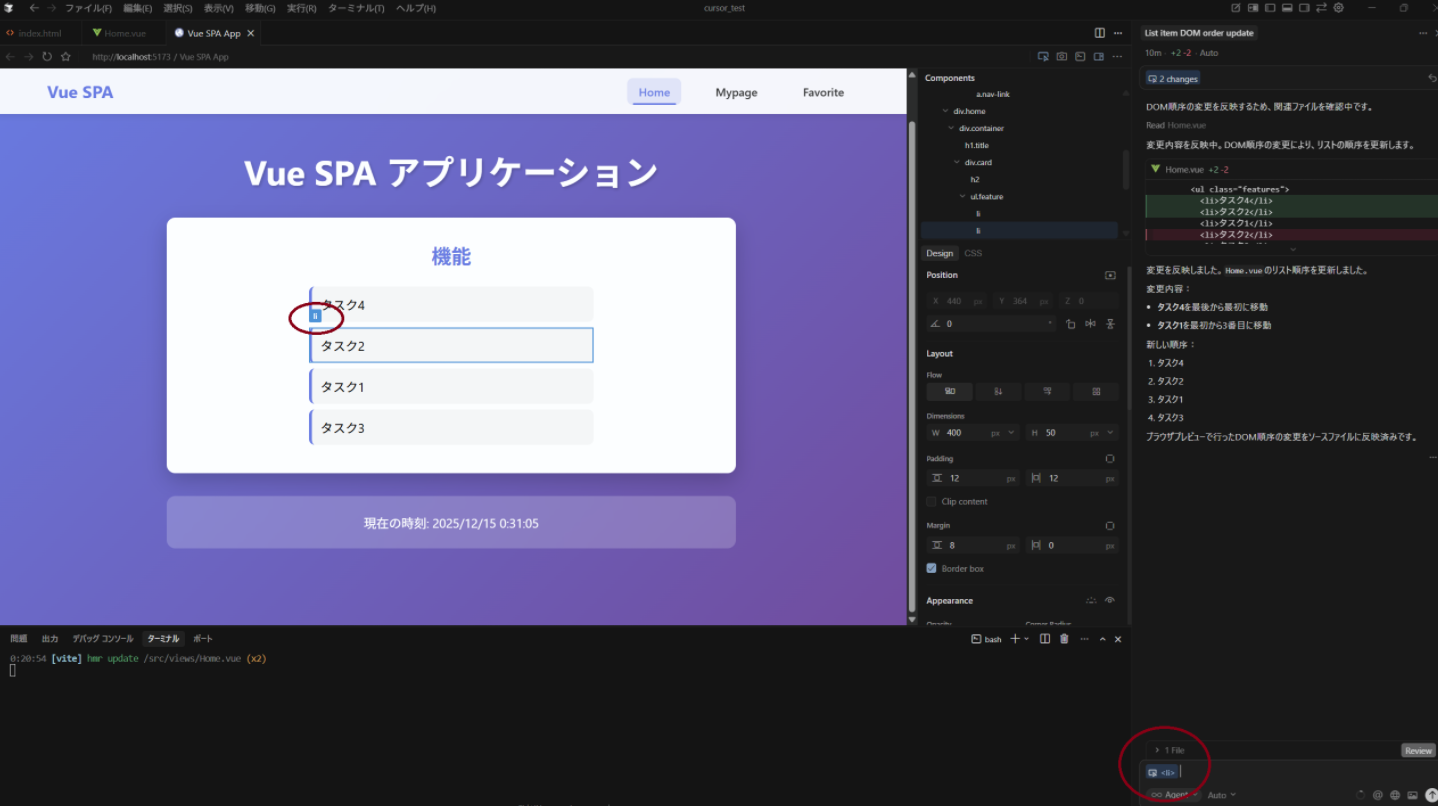
Task: Select the wrap flow option
Action: pos(1047,392)
